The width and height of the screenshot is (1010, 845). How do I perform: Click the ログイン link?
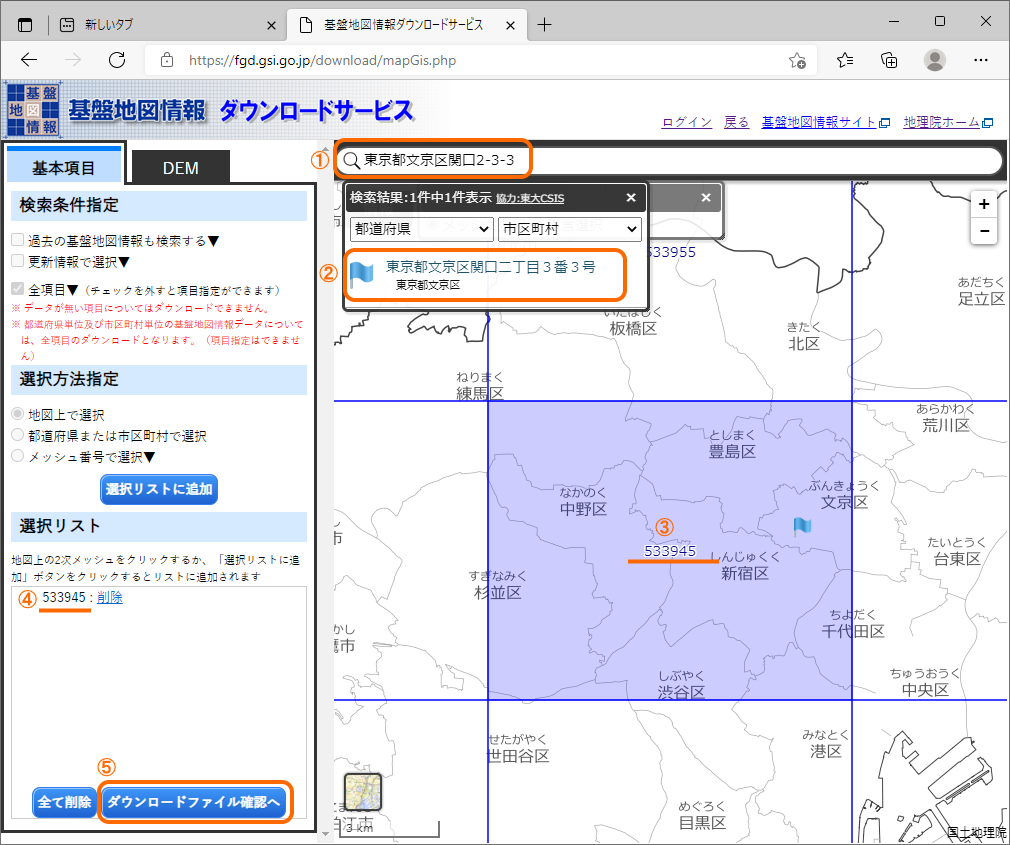point(687,122)
